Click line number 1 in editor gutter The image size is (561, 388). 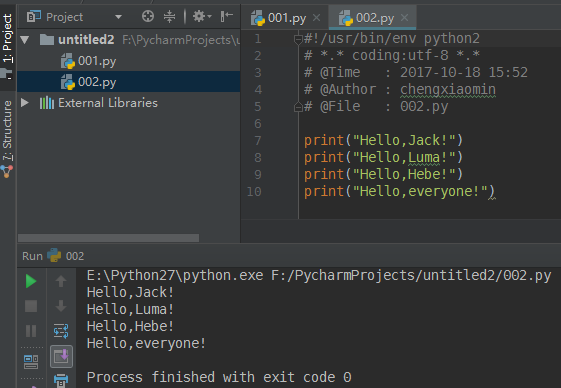[258, 39]
